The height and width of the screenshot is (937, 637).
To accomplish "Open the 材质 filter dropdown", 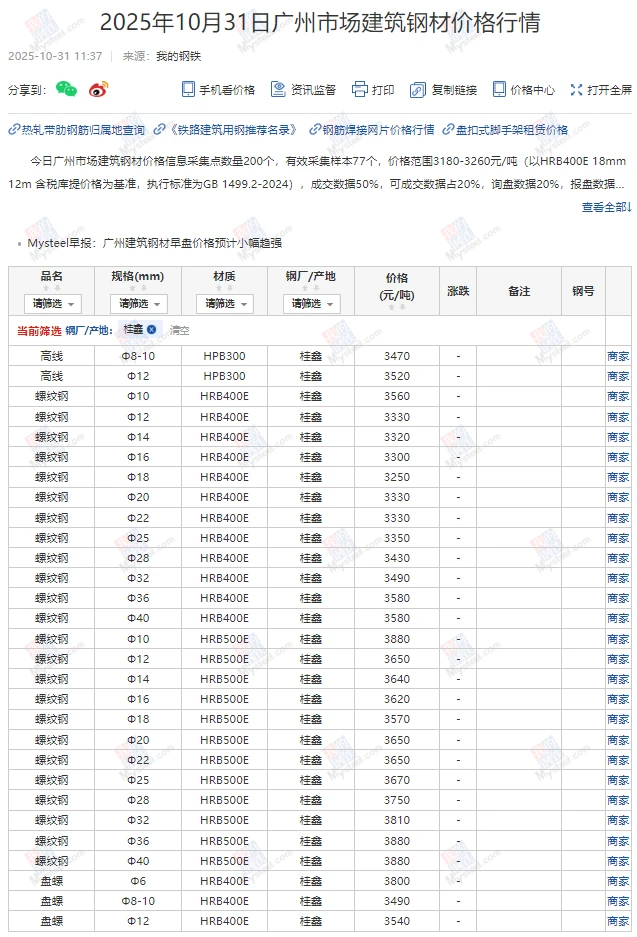I will tap(225, 304).
